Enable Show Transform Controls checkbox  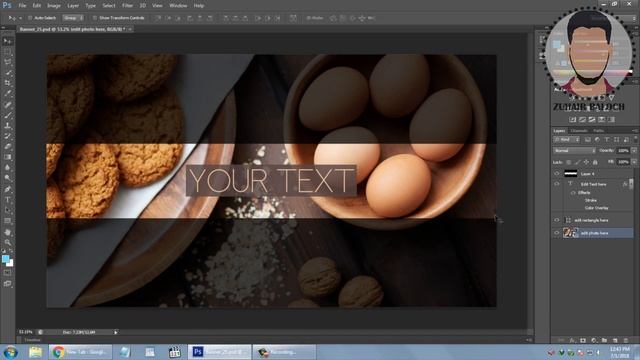95,18
